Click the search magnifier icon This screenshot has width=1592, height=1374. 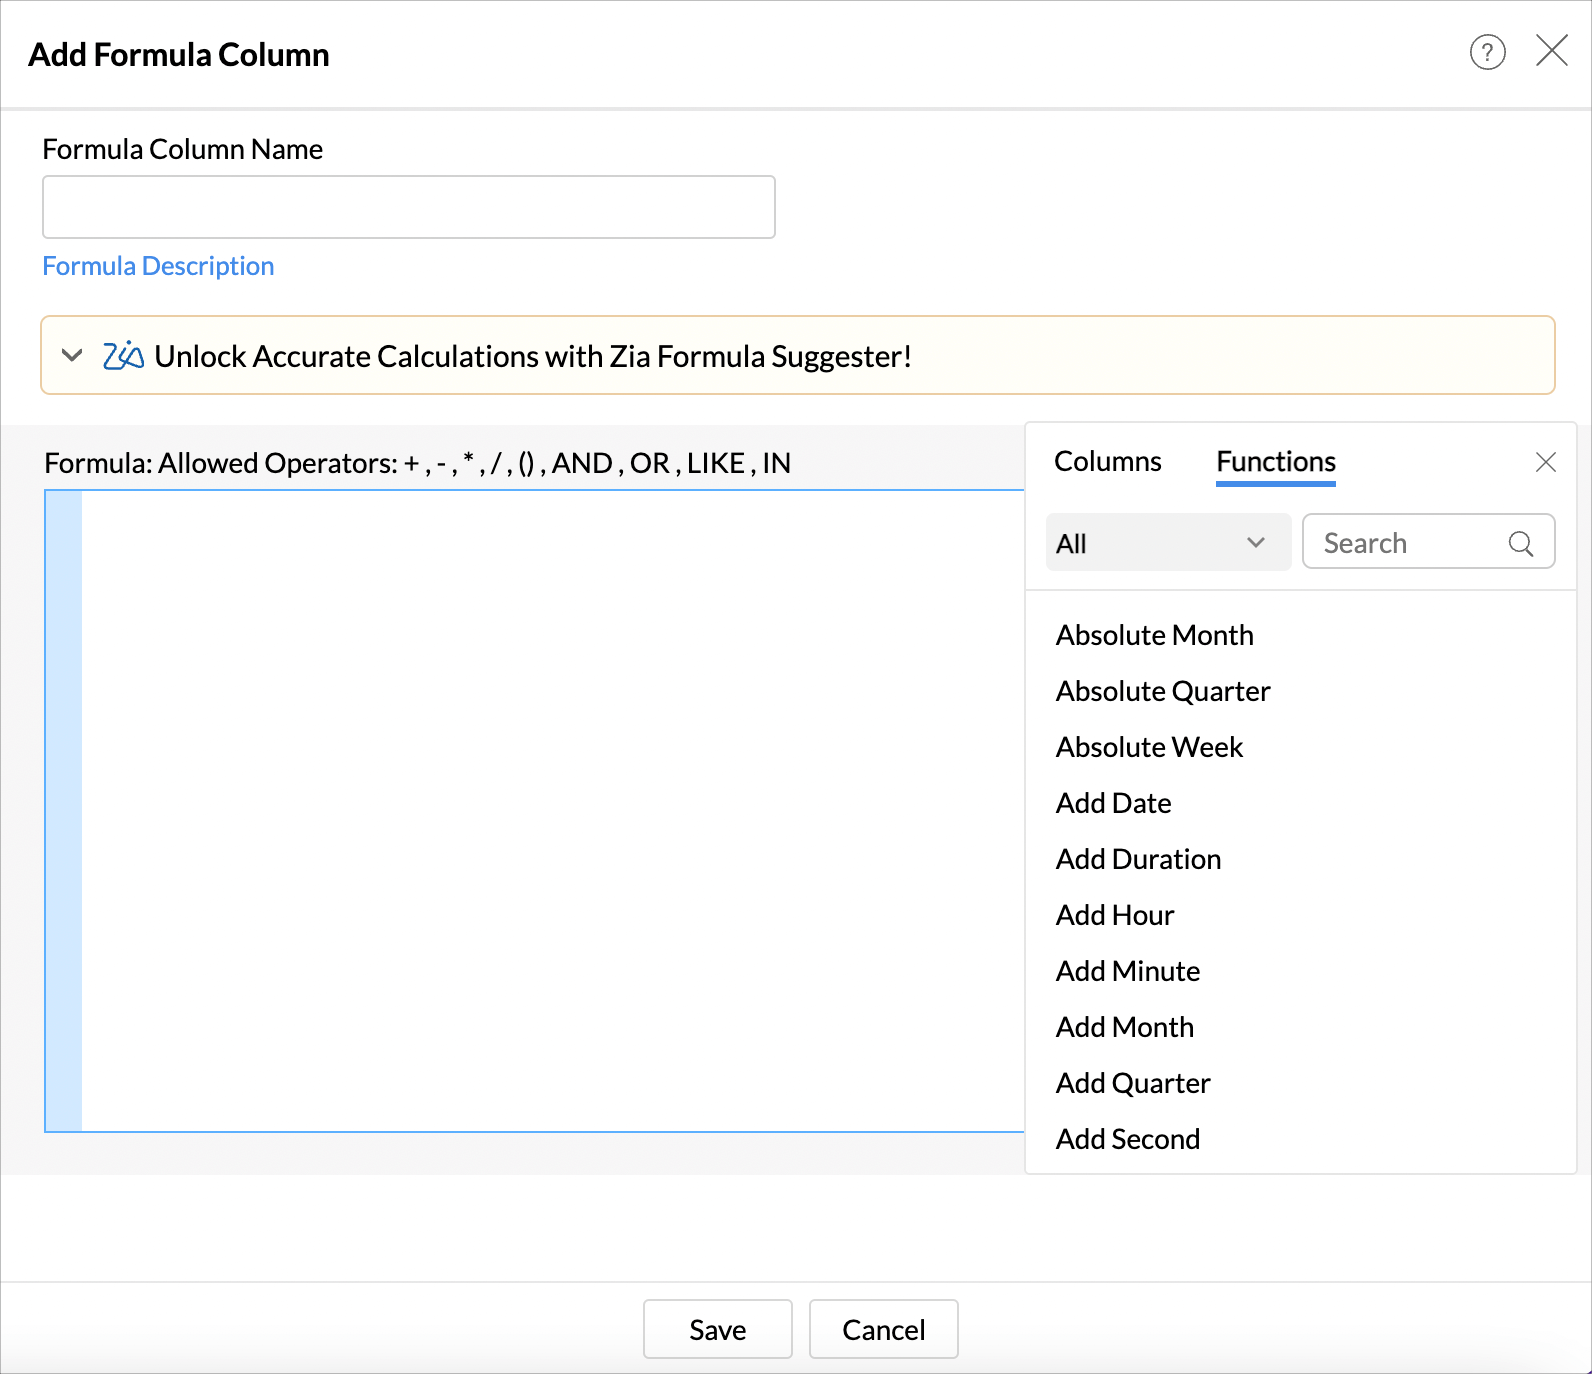click(x=1520, y=543)
